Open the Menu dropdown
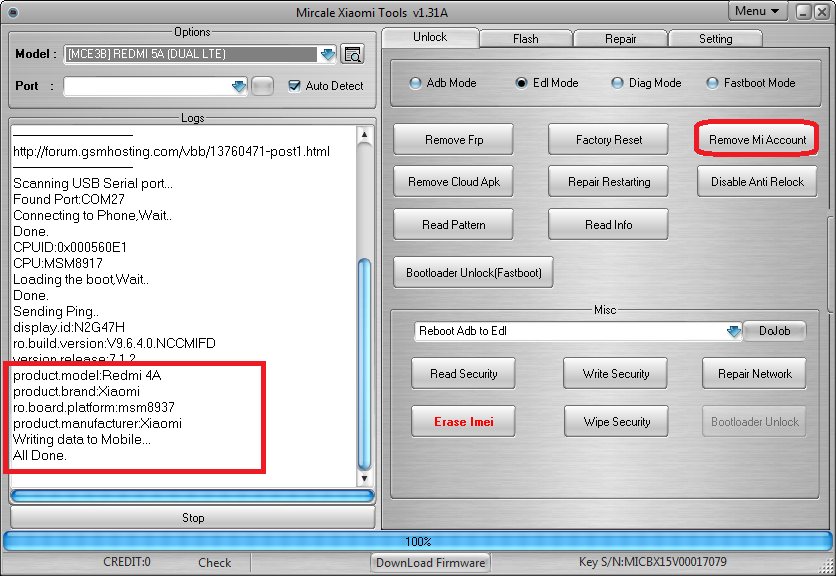This screenshot has width=836, height=576. tap(757, 11)
